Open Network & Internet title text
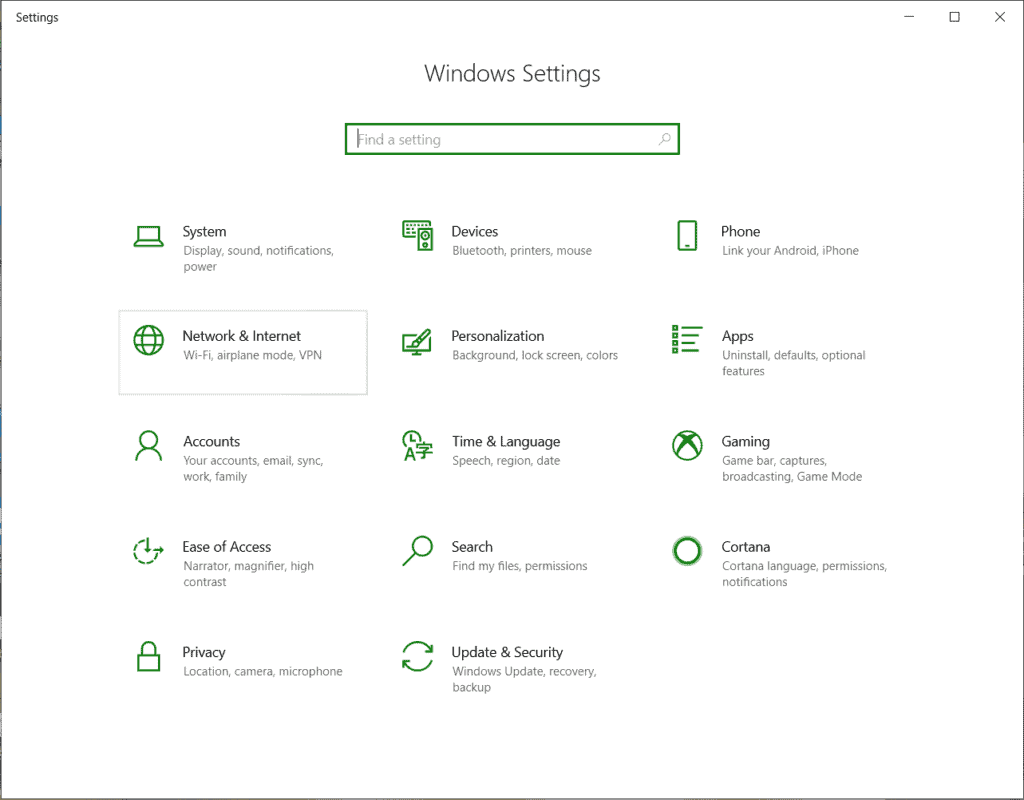Screen dimensions: 1024x800 click(x=242, y=336)
